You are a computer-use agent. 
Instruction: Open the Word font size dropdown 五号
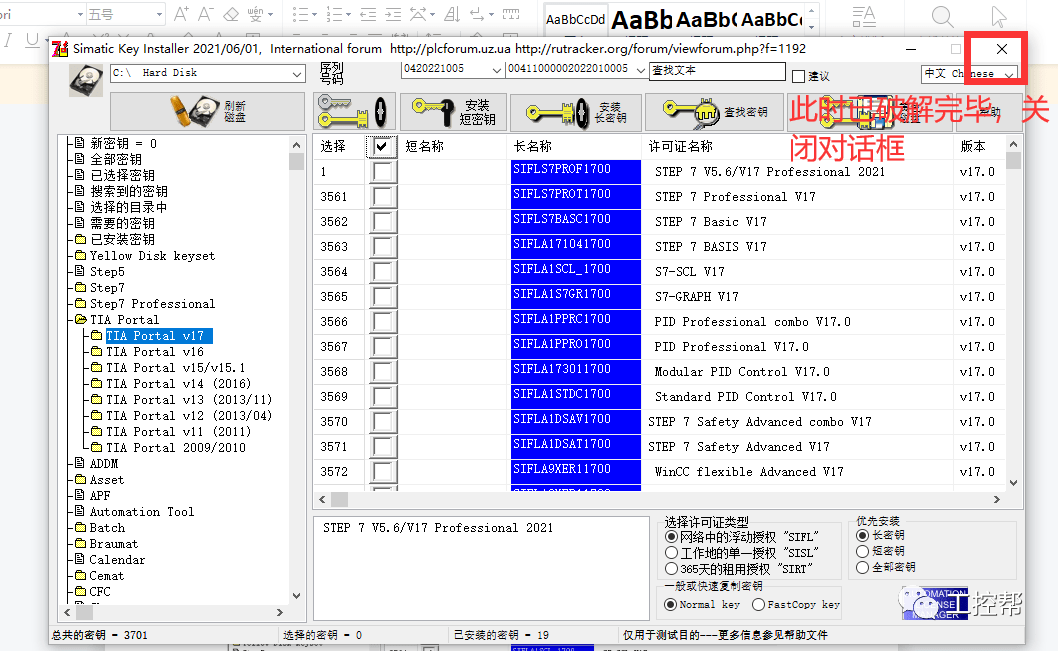159,14
